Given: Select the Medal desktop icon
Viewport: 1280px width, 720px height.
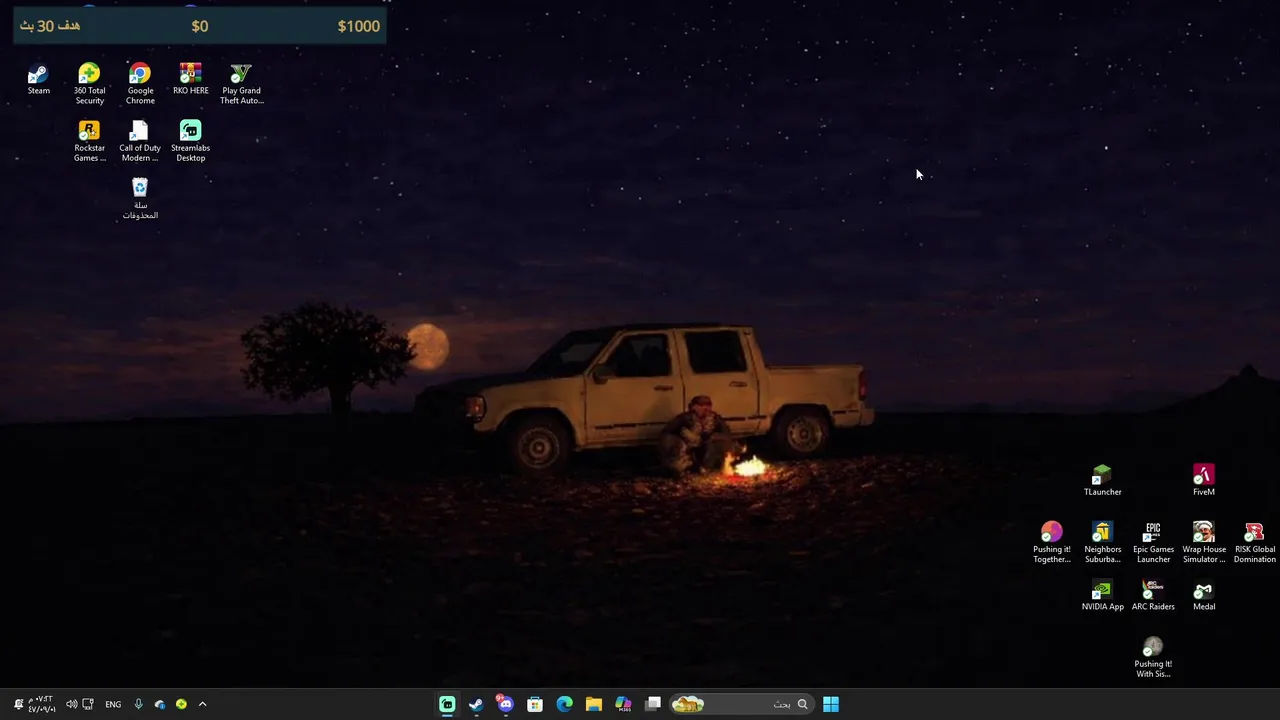Looking at the screenshot, I should point(1204,596).
